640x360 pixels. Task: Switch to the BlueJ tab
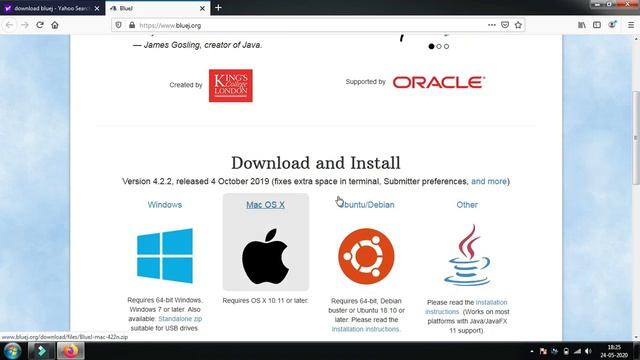click(158, 8)
